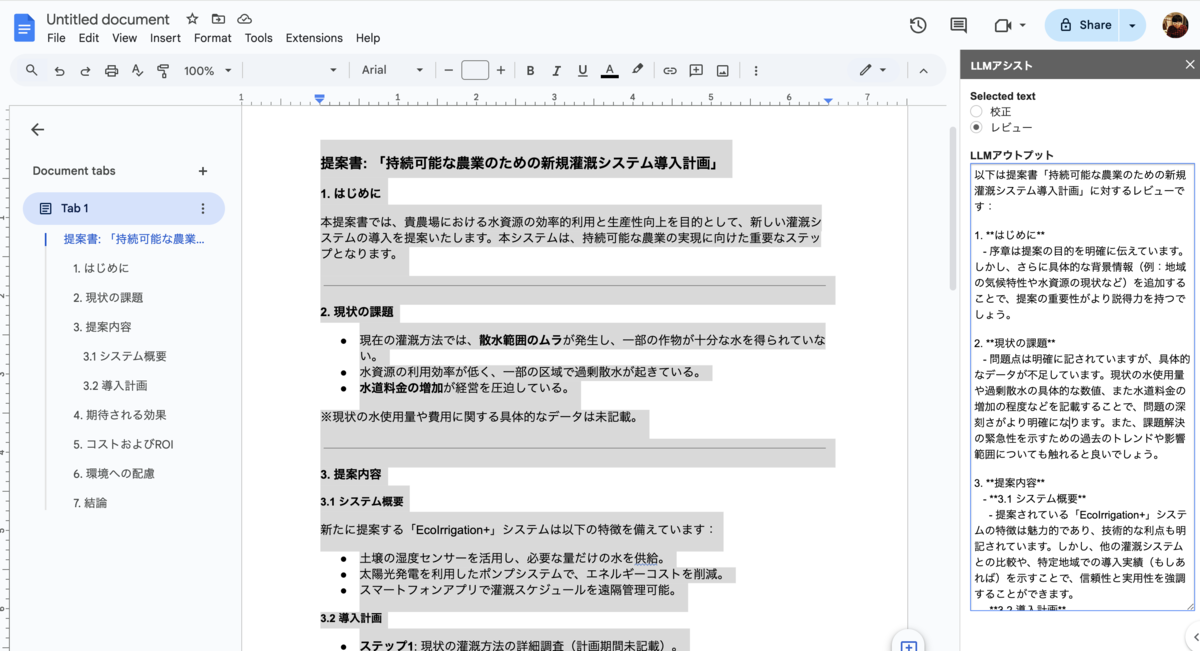Open the Help menu

[x=368, y=38]
